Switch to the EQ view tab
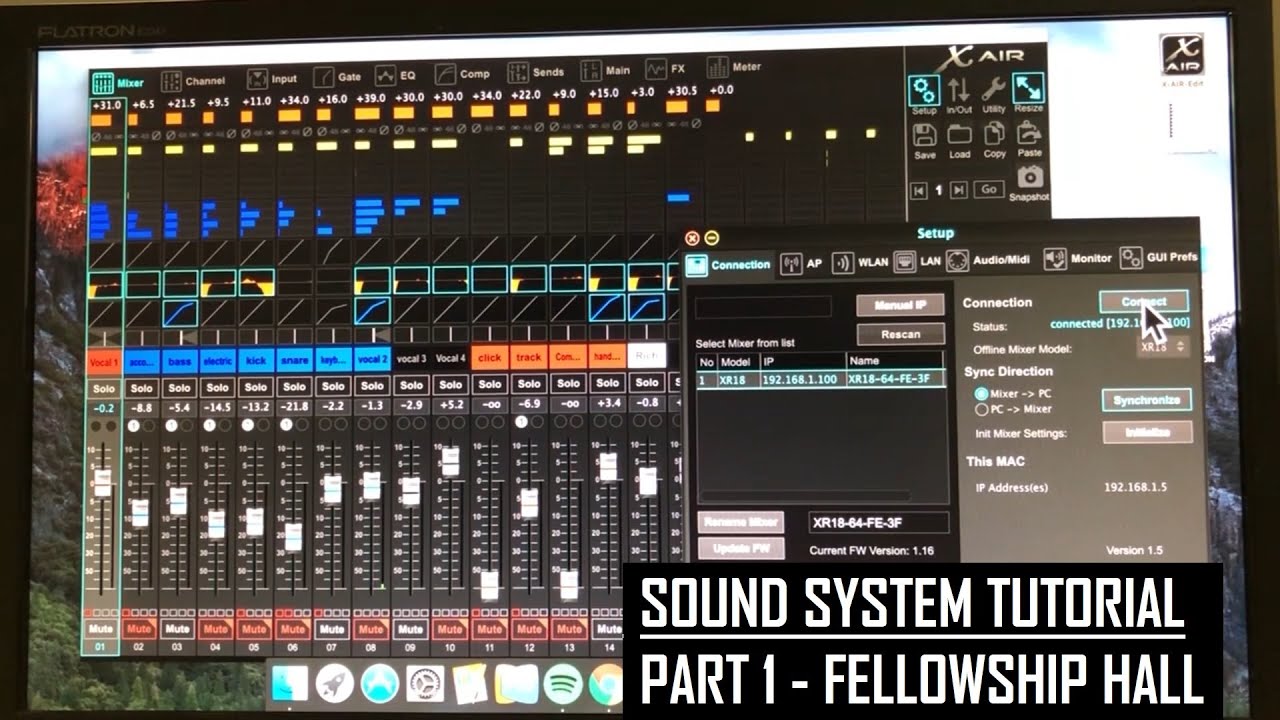The width and height of the screenshot is (1280, 720). click(x=395, y=75)
